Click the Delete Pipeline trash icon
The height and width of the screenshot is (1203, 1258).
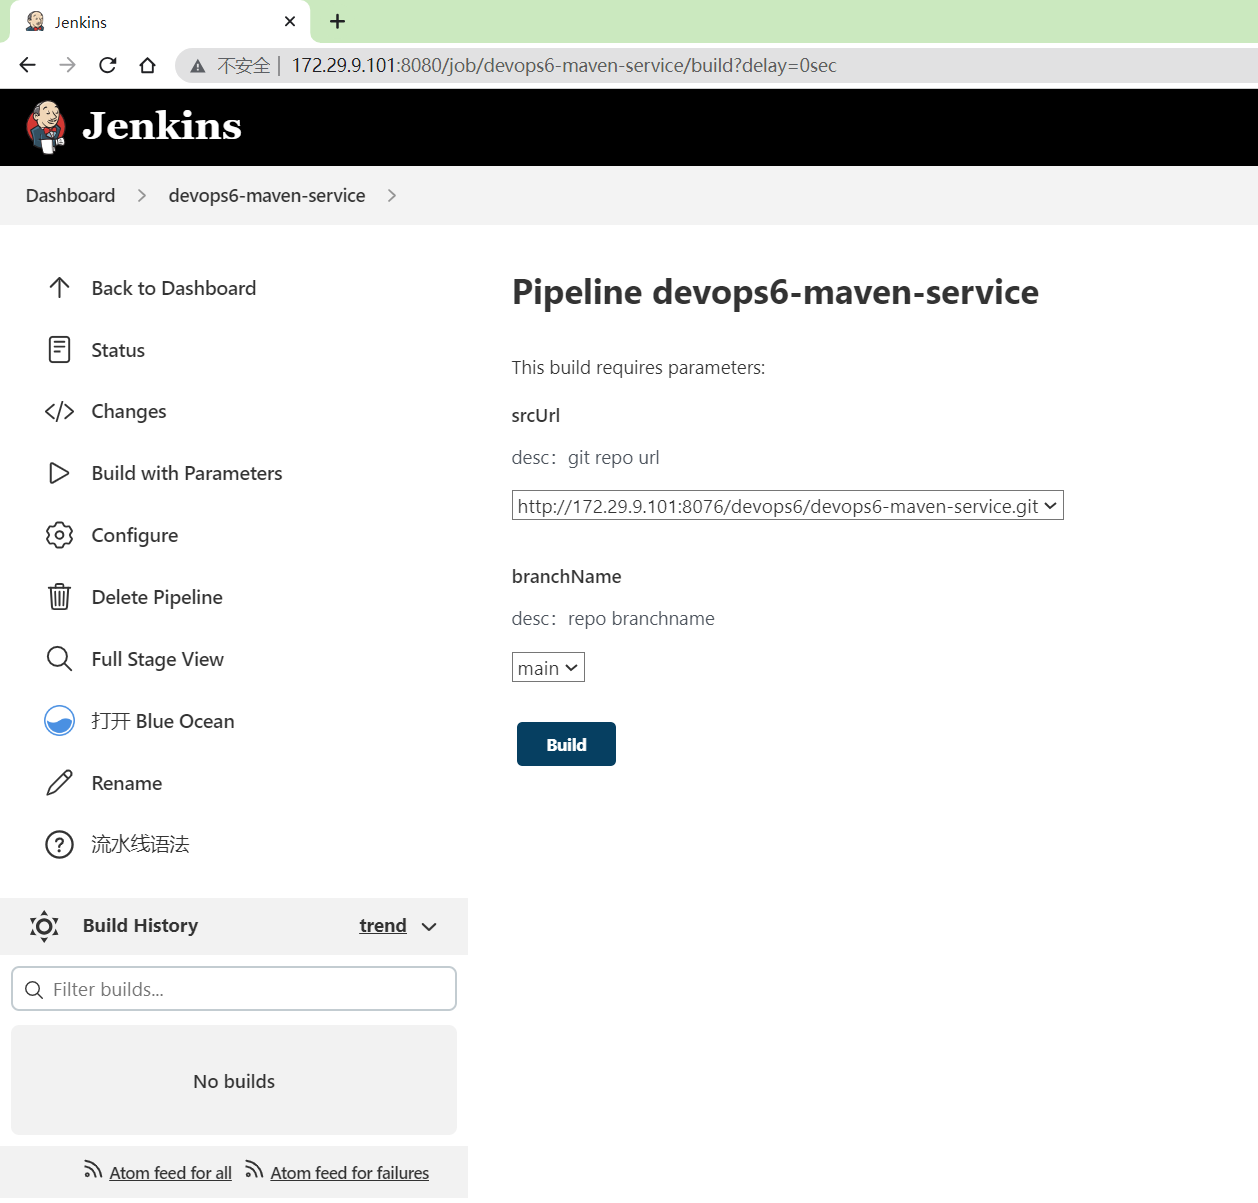[x=59, y=597]
